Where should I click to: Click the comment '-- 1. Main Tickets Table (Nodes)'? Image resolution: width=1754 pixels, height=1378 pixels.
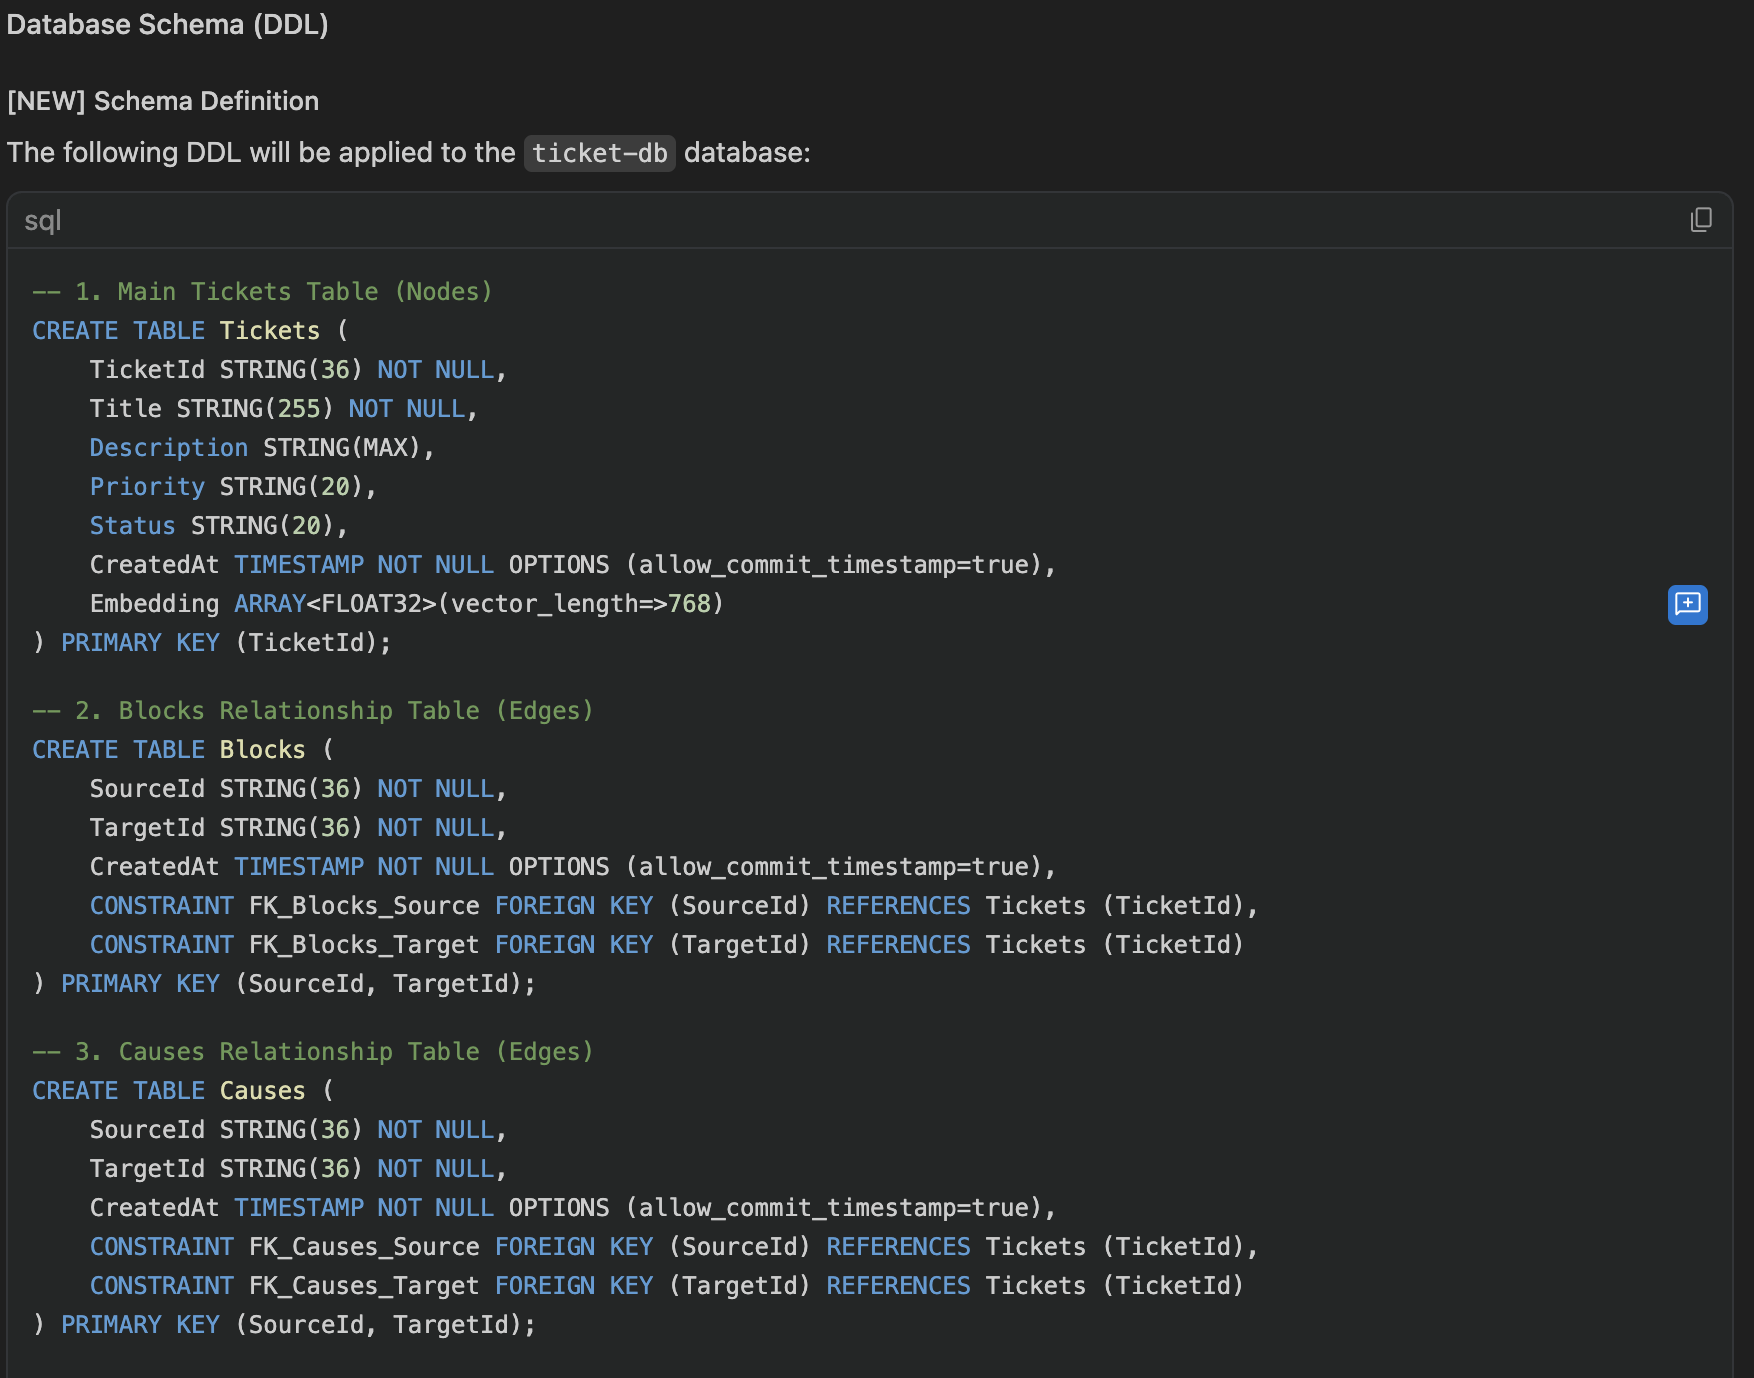click(263, 291)
